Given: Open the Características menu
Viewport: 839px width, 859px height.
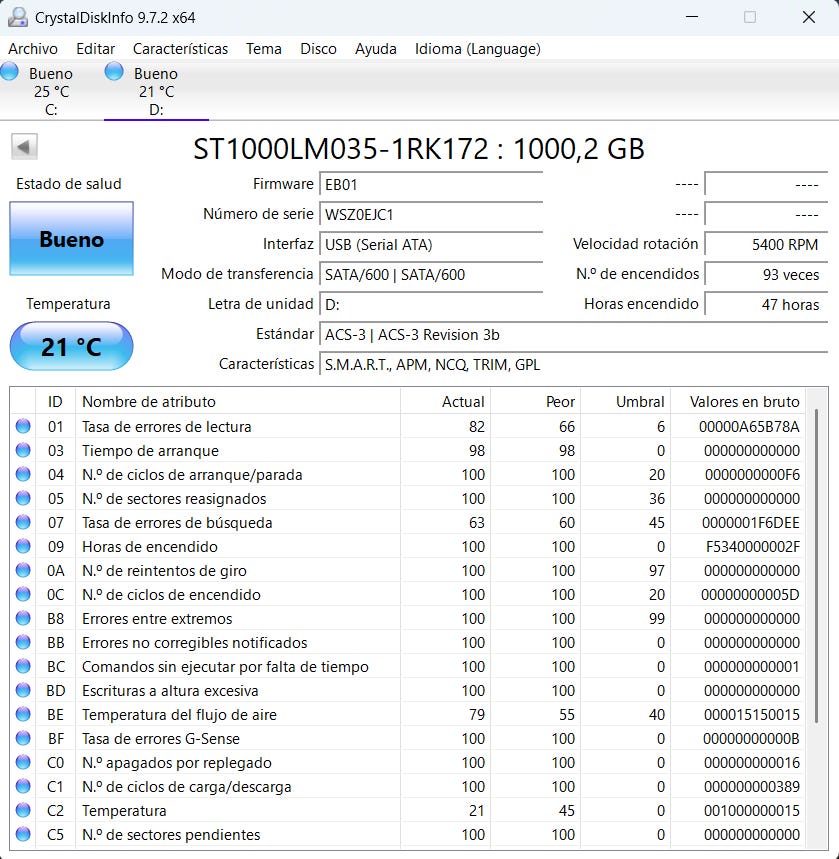Looking at the screenshot, I should 180,48.
